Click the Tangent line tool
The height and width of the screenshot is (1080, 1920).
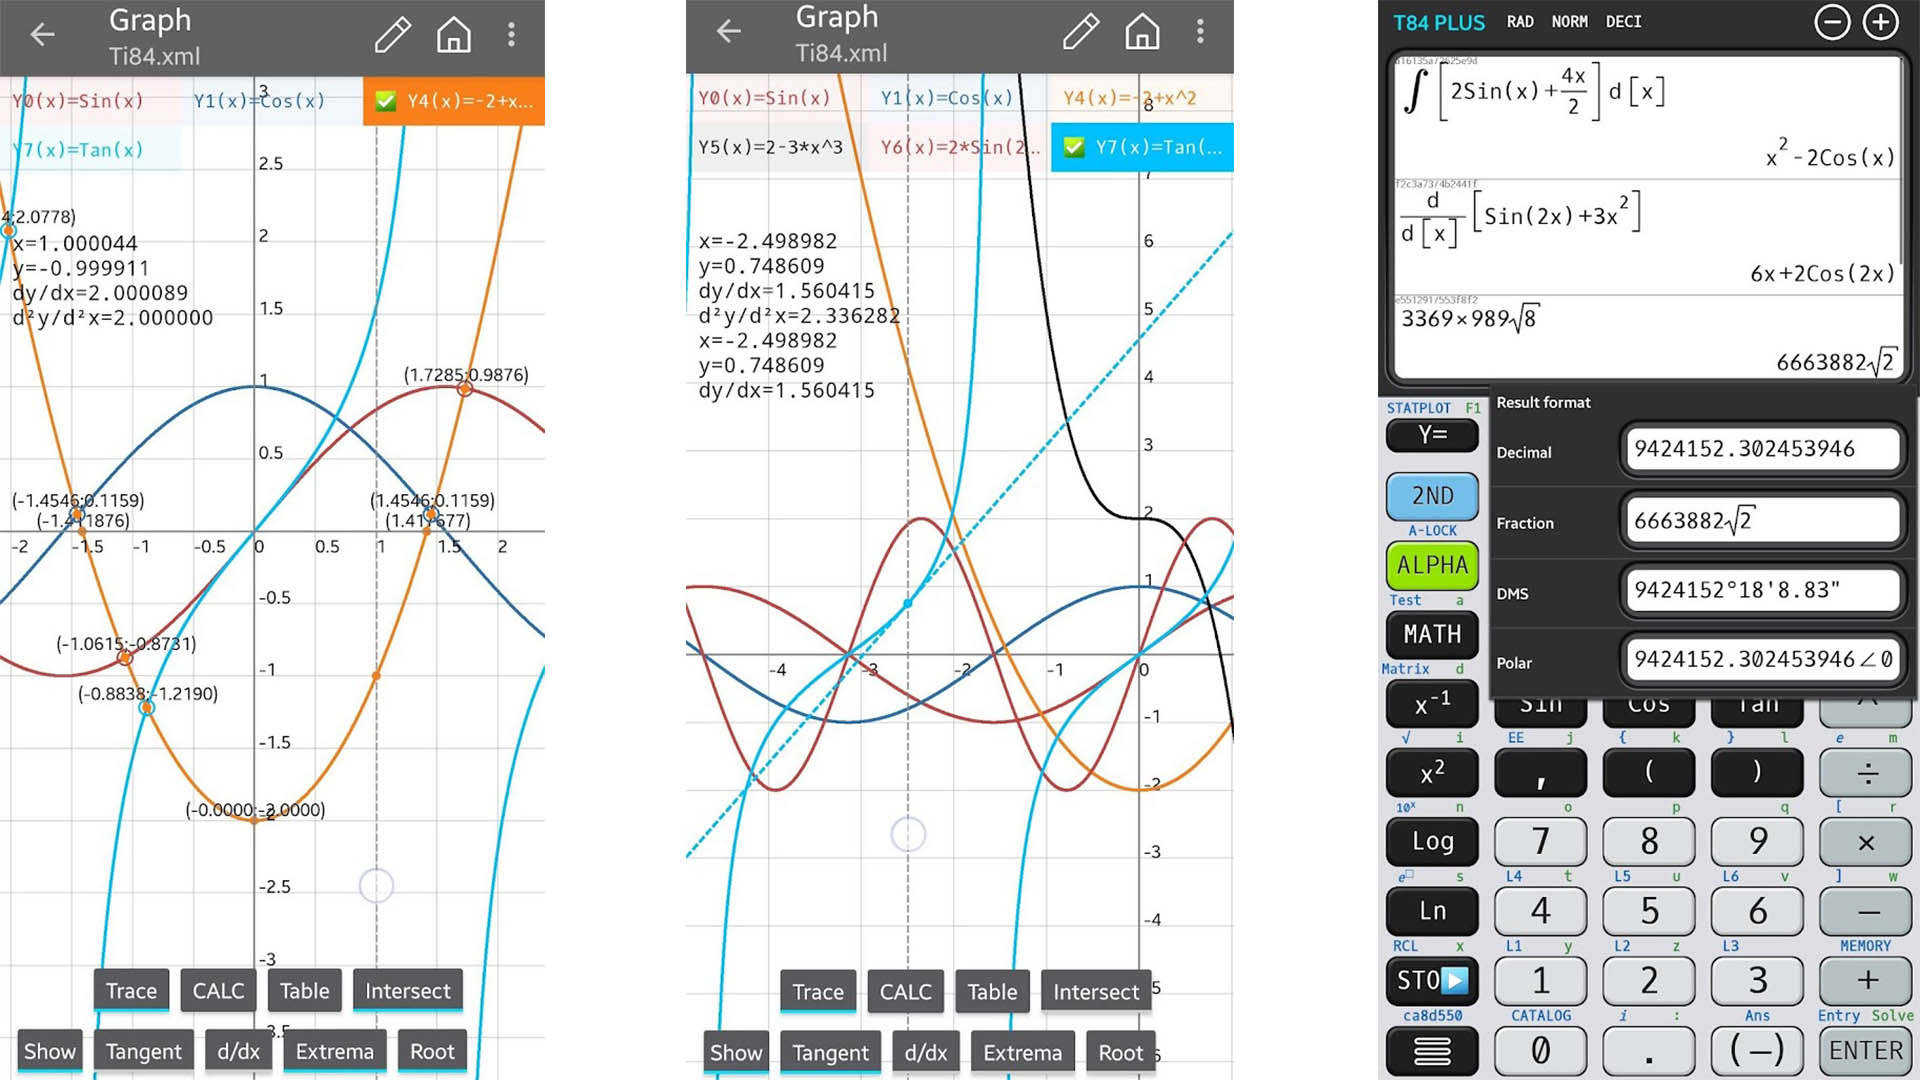tap(144, 1051)
